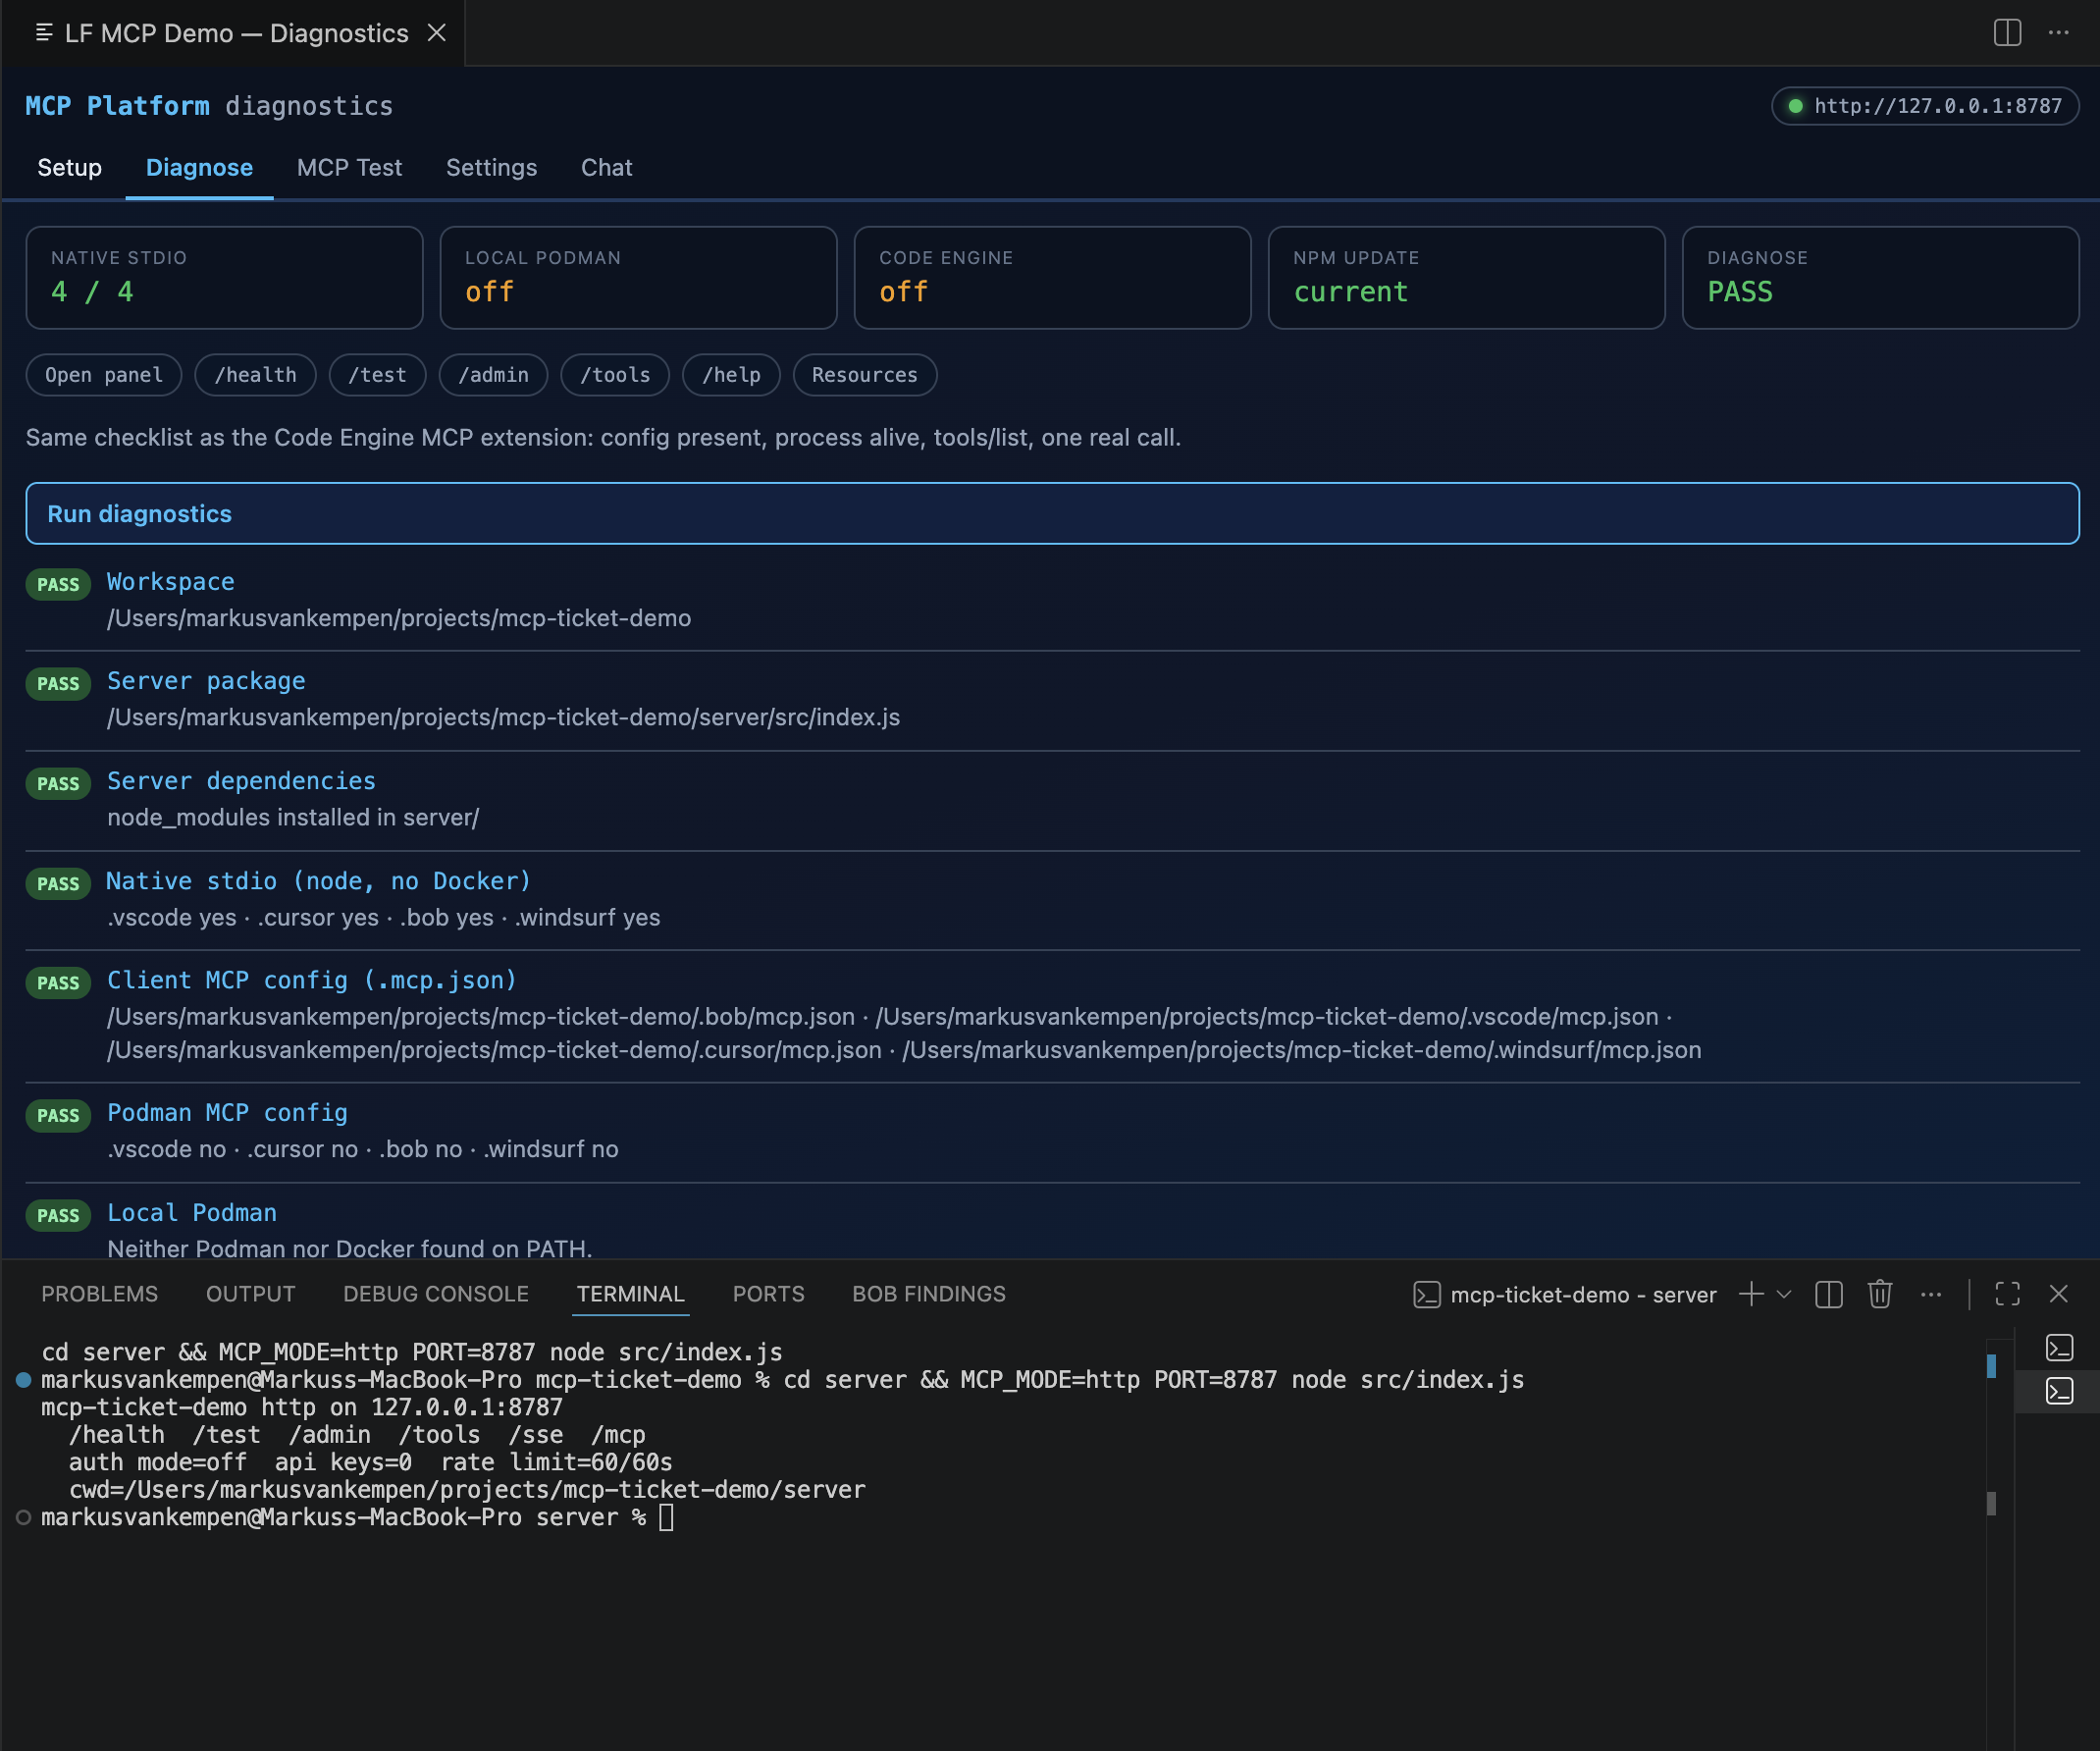The width and height of the screenshot is (2100, 1751).
Task: Open the MCP Test tab
Action: point(349,167)
